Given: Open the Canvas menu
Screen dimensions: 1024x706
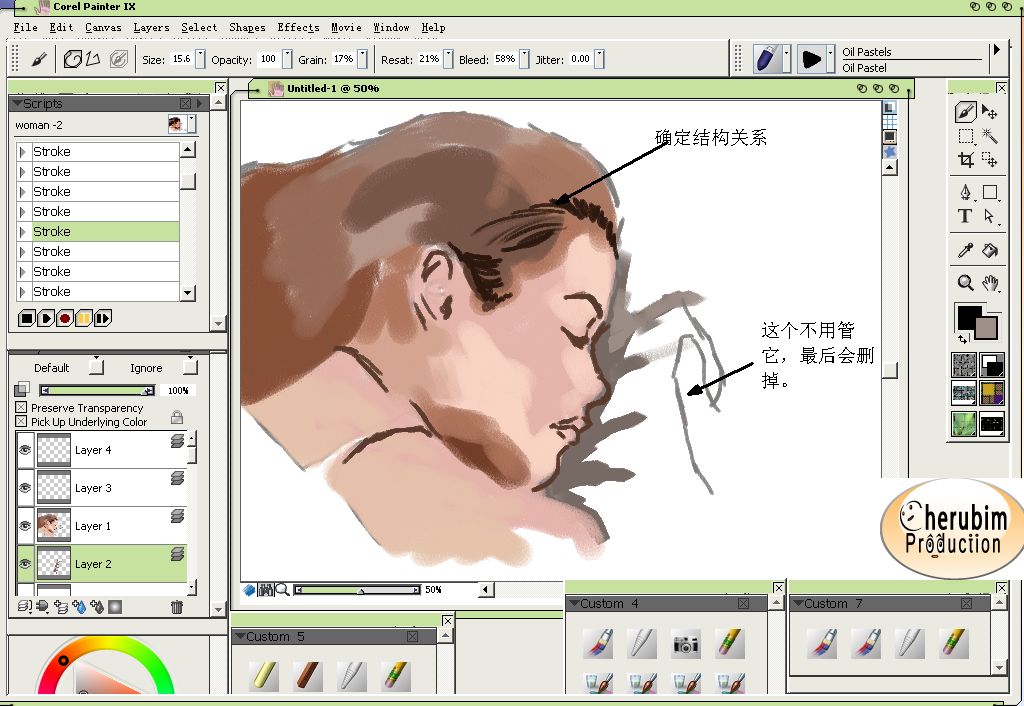Looking at the screenshot, I should coord(103,27).
